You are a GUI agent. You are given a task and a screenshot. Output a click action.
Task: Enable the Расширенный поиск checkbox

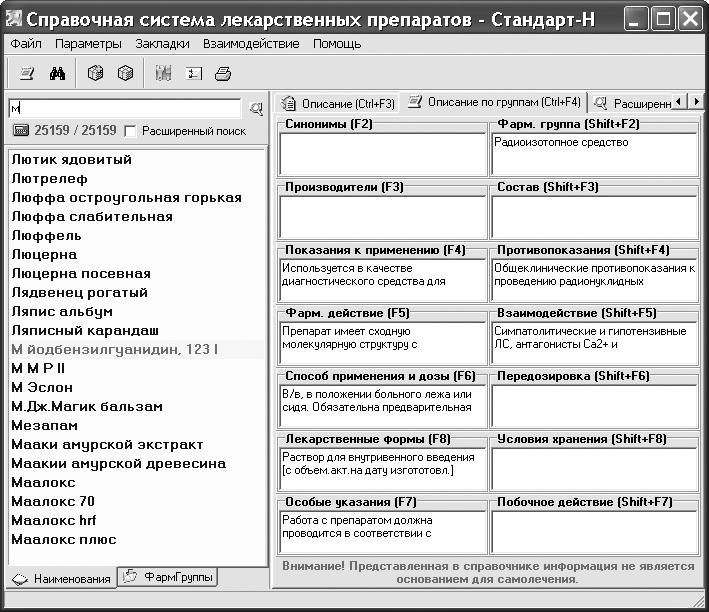pyautogui.click(x=130, y=131)
